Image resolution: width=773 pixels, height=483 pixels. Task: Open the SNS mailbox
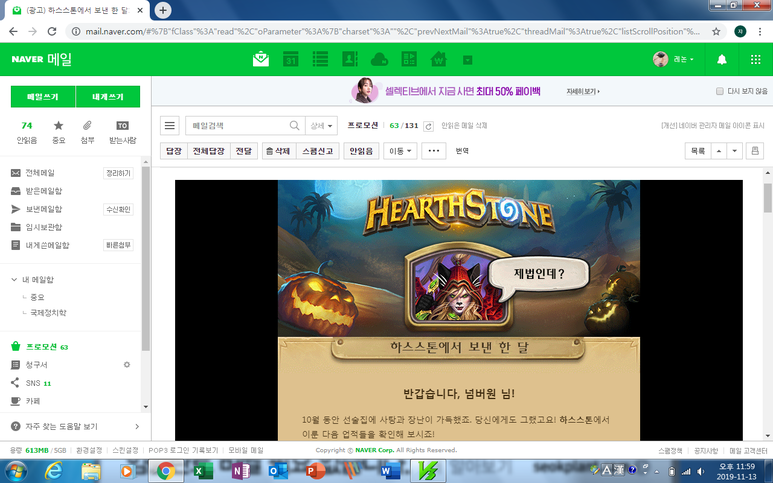click(33, 383)
